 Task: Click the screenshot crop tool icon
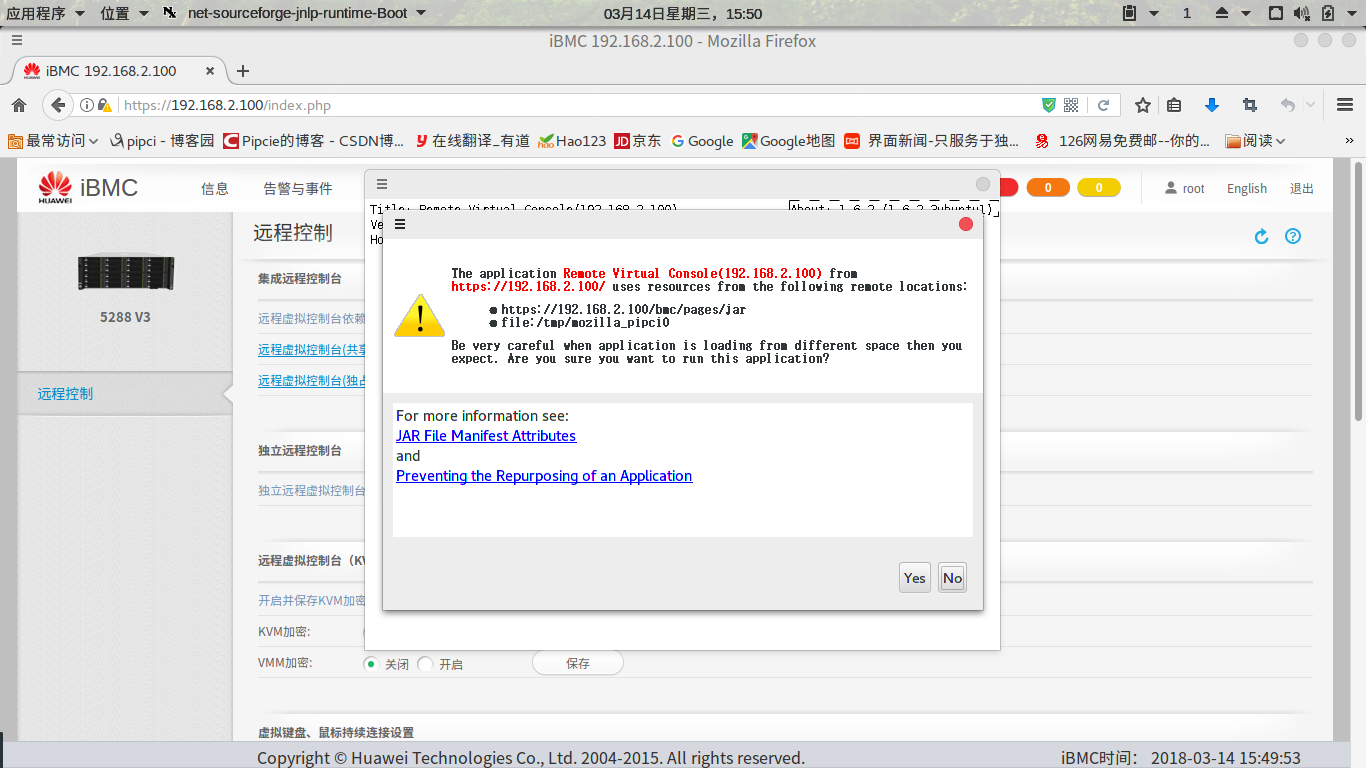(x=1249, y=105)
